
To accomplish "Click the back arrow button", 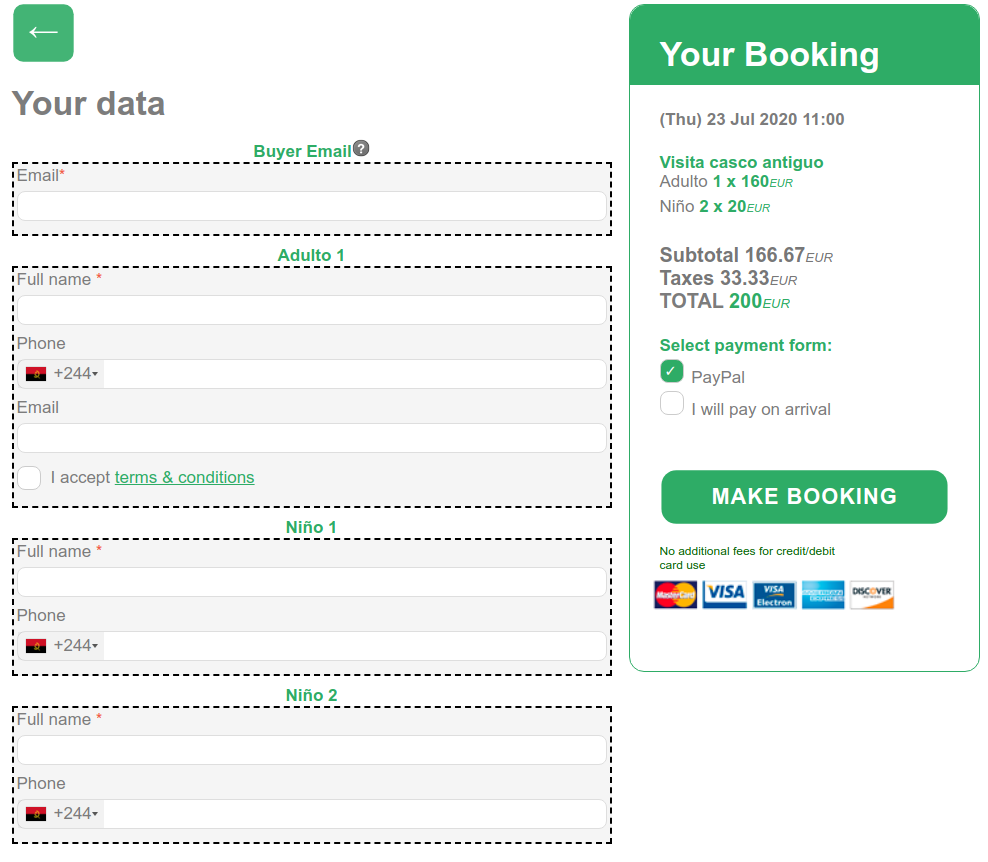I will pyautogui.click(x=43, y=33).
